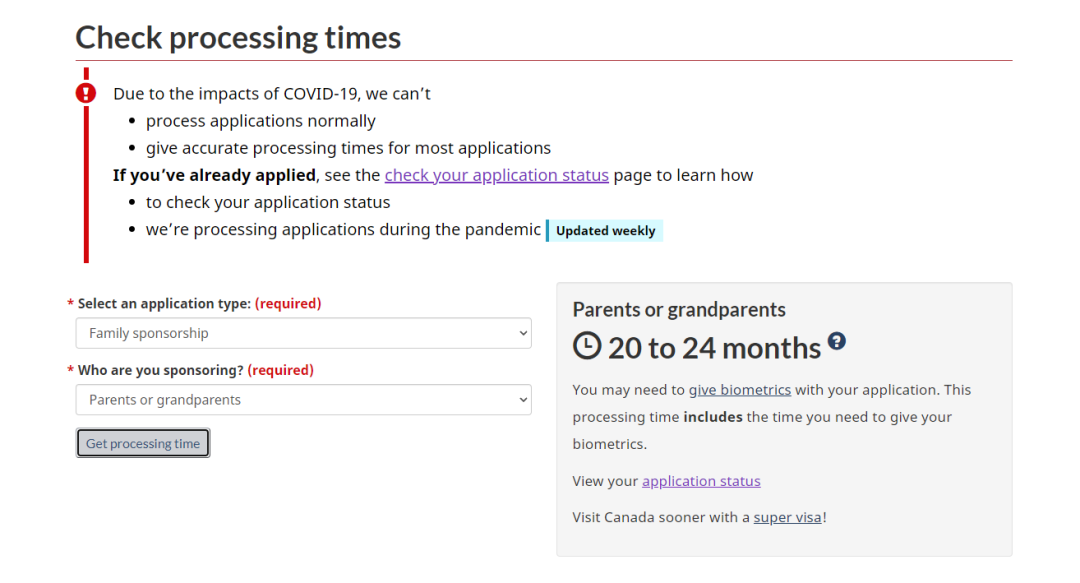Expand the chevron on Parents or grandparents dropdown
Image resolution: width=1080 pixels, height=583 pixels.
pyautogui.click(x=523, y=400)
